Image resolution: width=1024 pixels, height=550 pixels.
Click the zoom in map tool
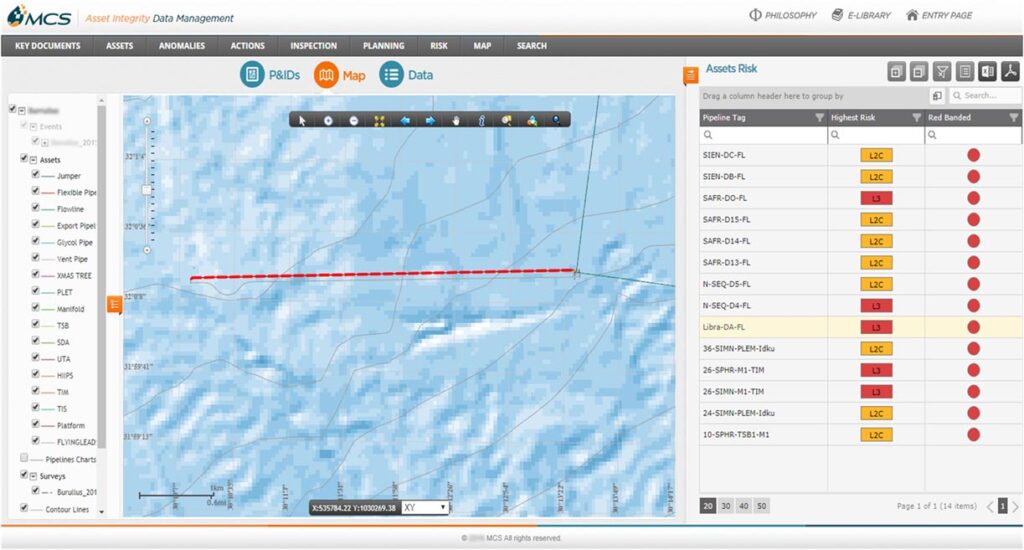328,120
